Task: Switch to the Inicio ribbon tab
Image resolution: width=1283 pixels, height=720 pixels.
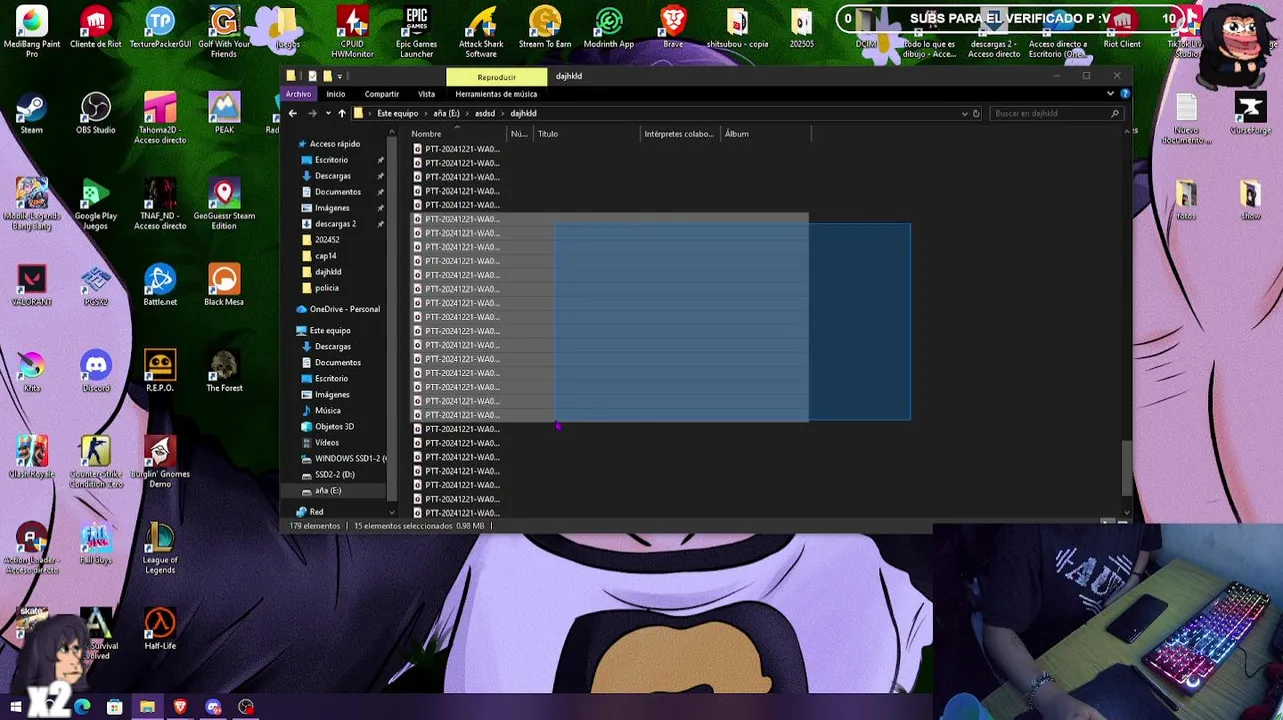Action: pos(335,94)
